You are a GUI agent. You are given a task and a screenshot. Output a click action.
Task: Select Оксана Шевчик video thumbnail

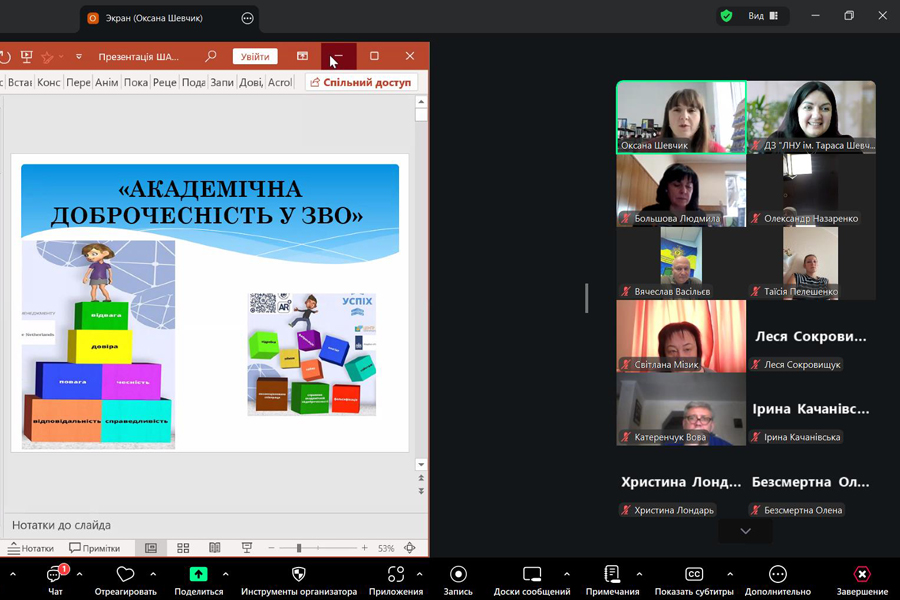click(681, 117)
